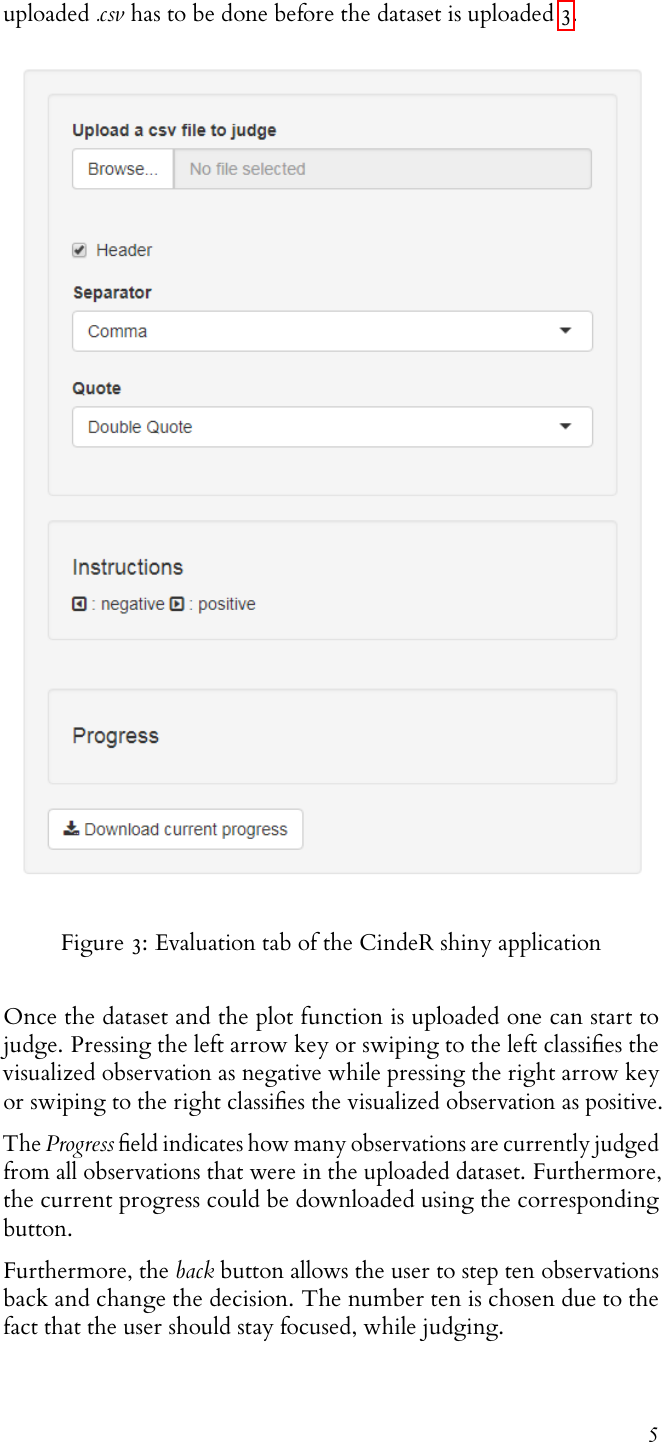Click the caret icon on the Quote dropdown
Viewport: 662px width, 1442px height.
pyautogui.click(x=565, y=426)
